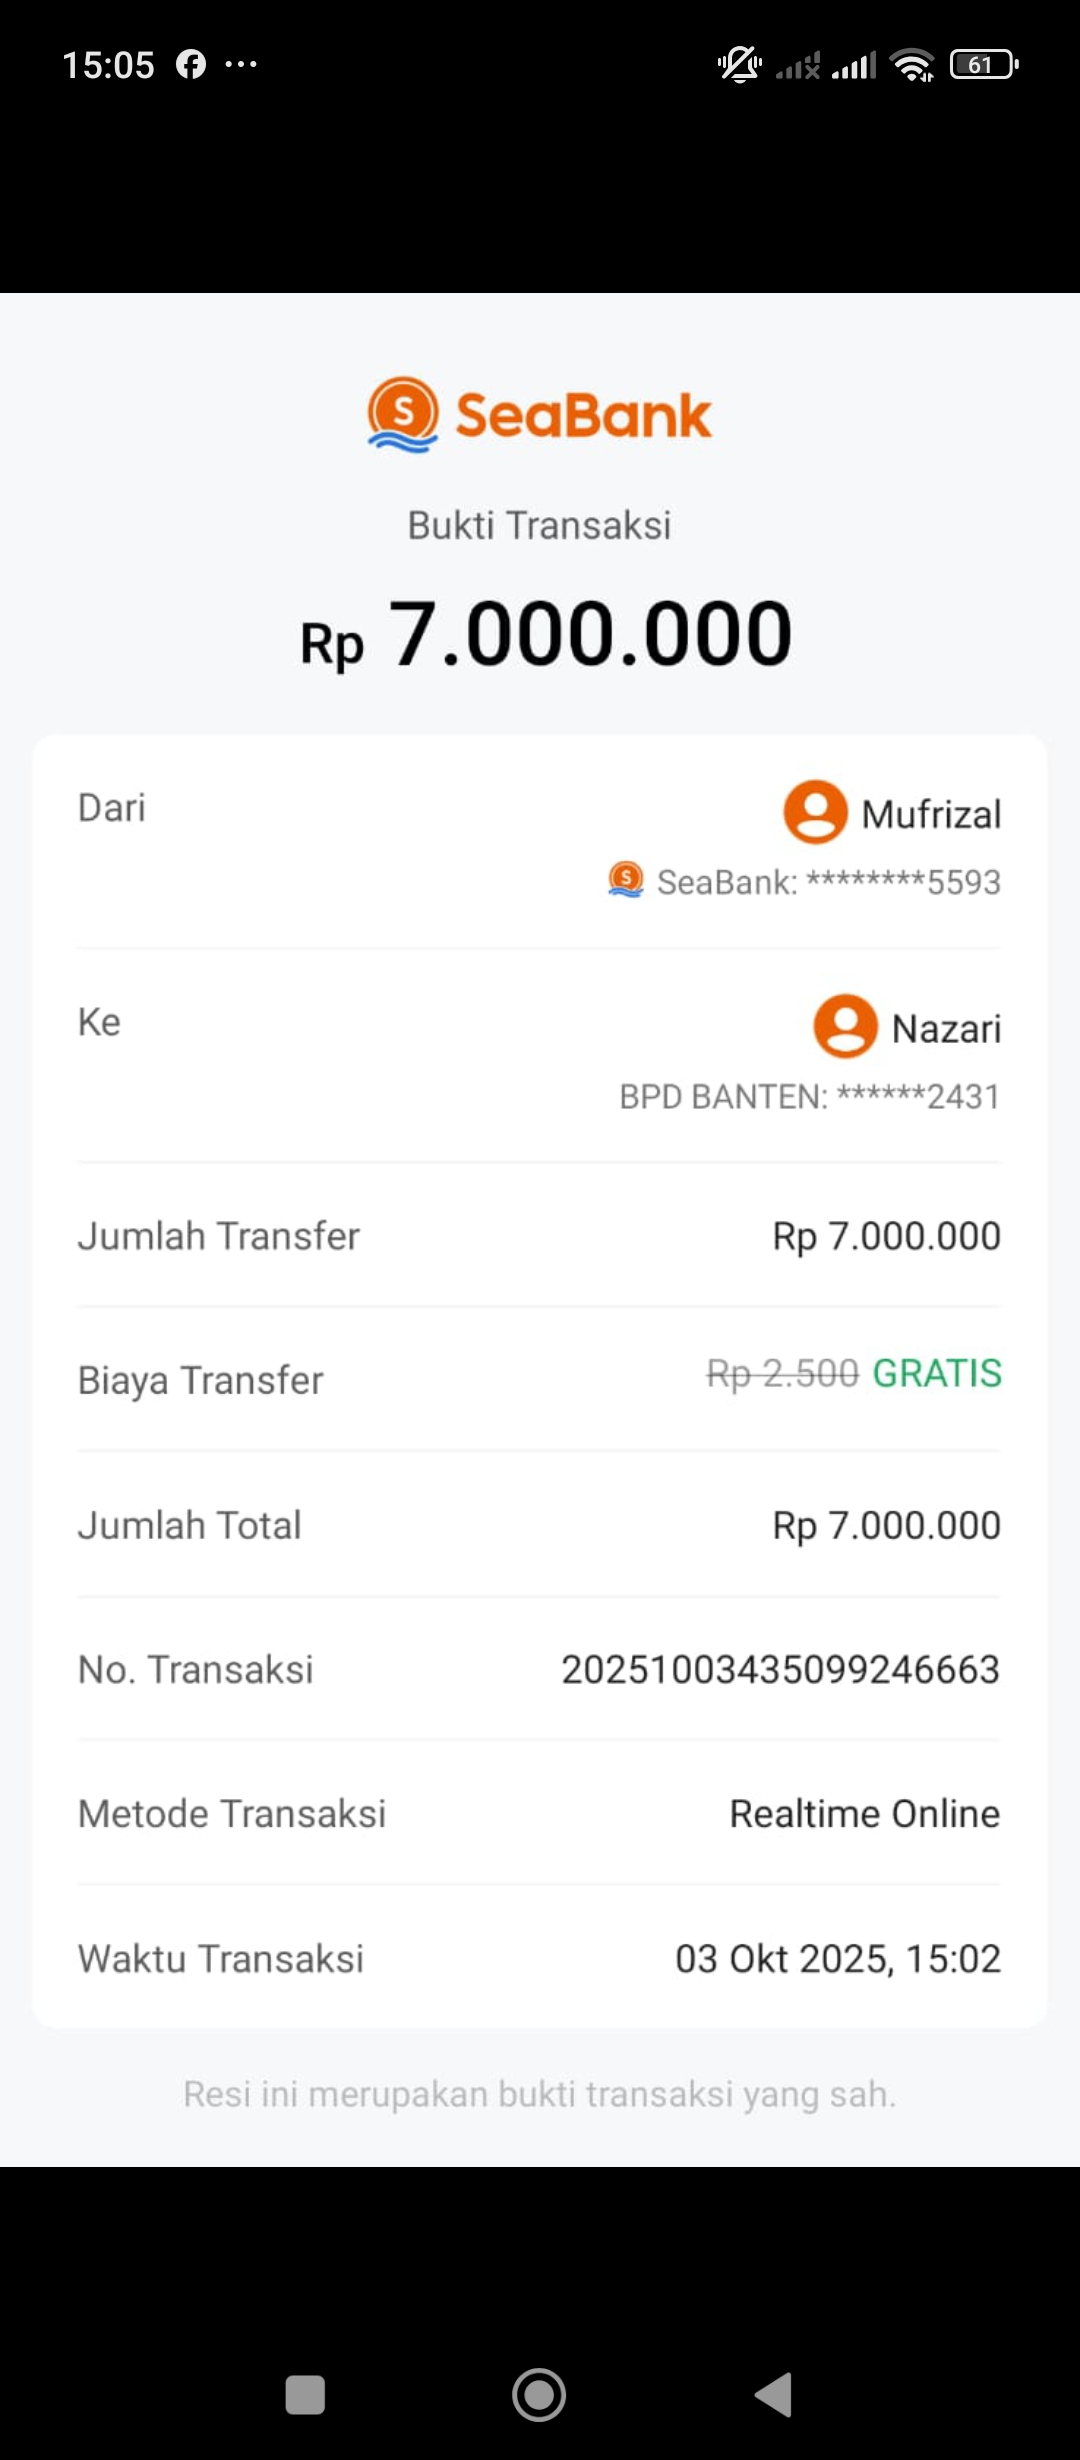Tap the transaction time 03 Okt 2025, 15:02
Viewport: 1080px width, 2460px height.
pos(838,1958)
